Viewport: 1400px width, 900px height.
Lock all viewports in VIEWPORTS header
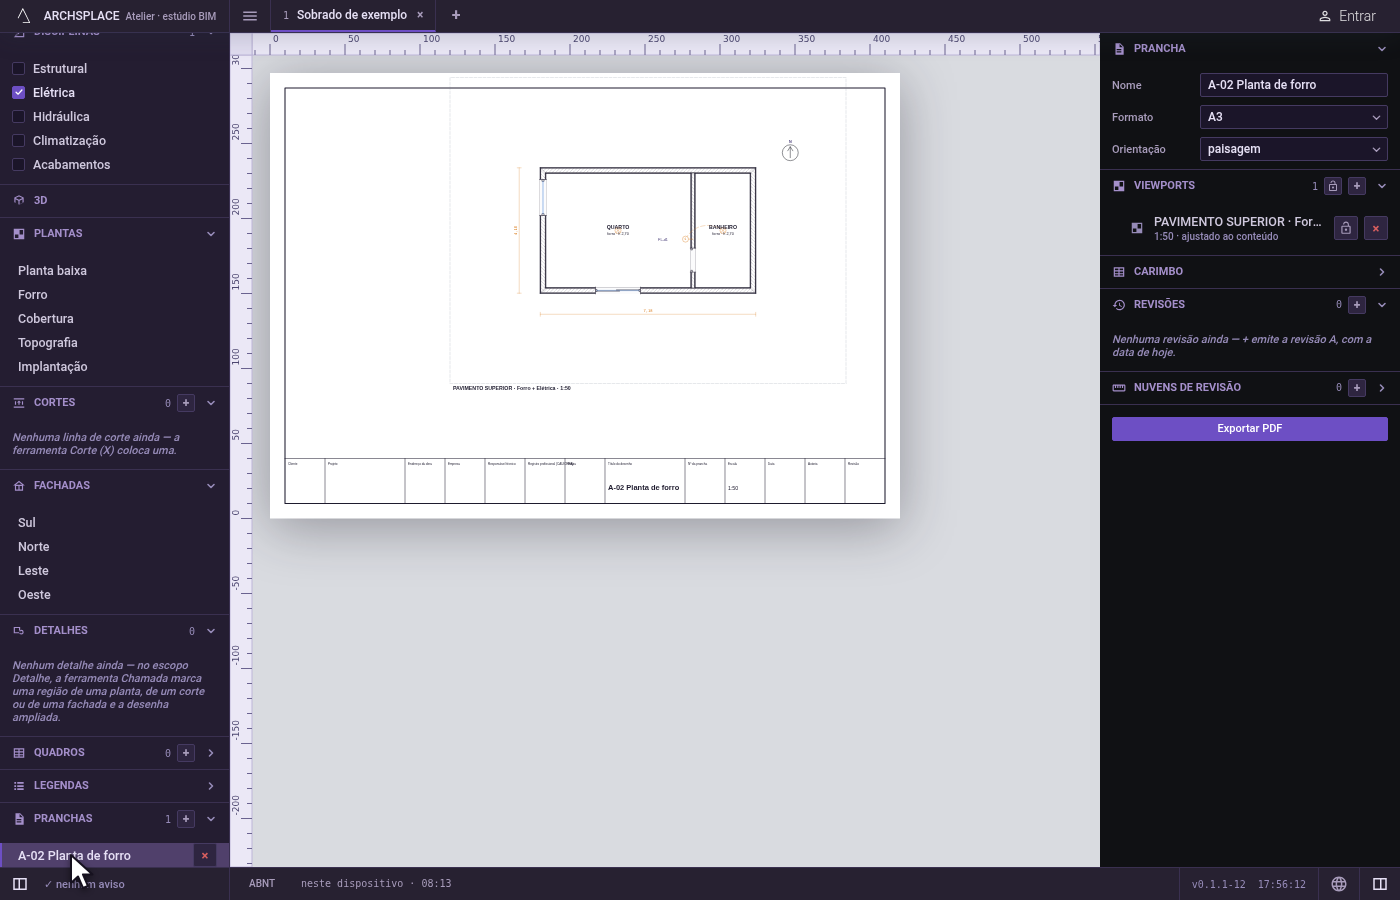[x=1333, y=186]
